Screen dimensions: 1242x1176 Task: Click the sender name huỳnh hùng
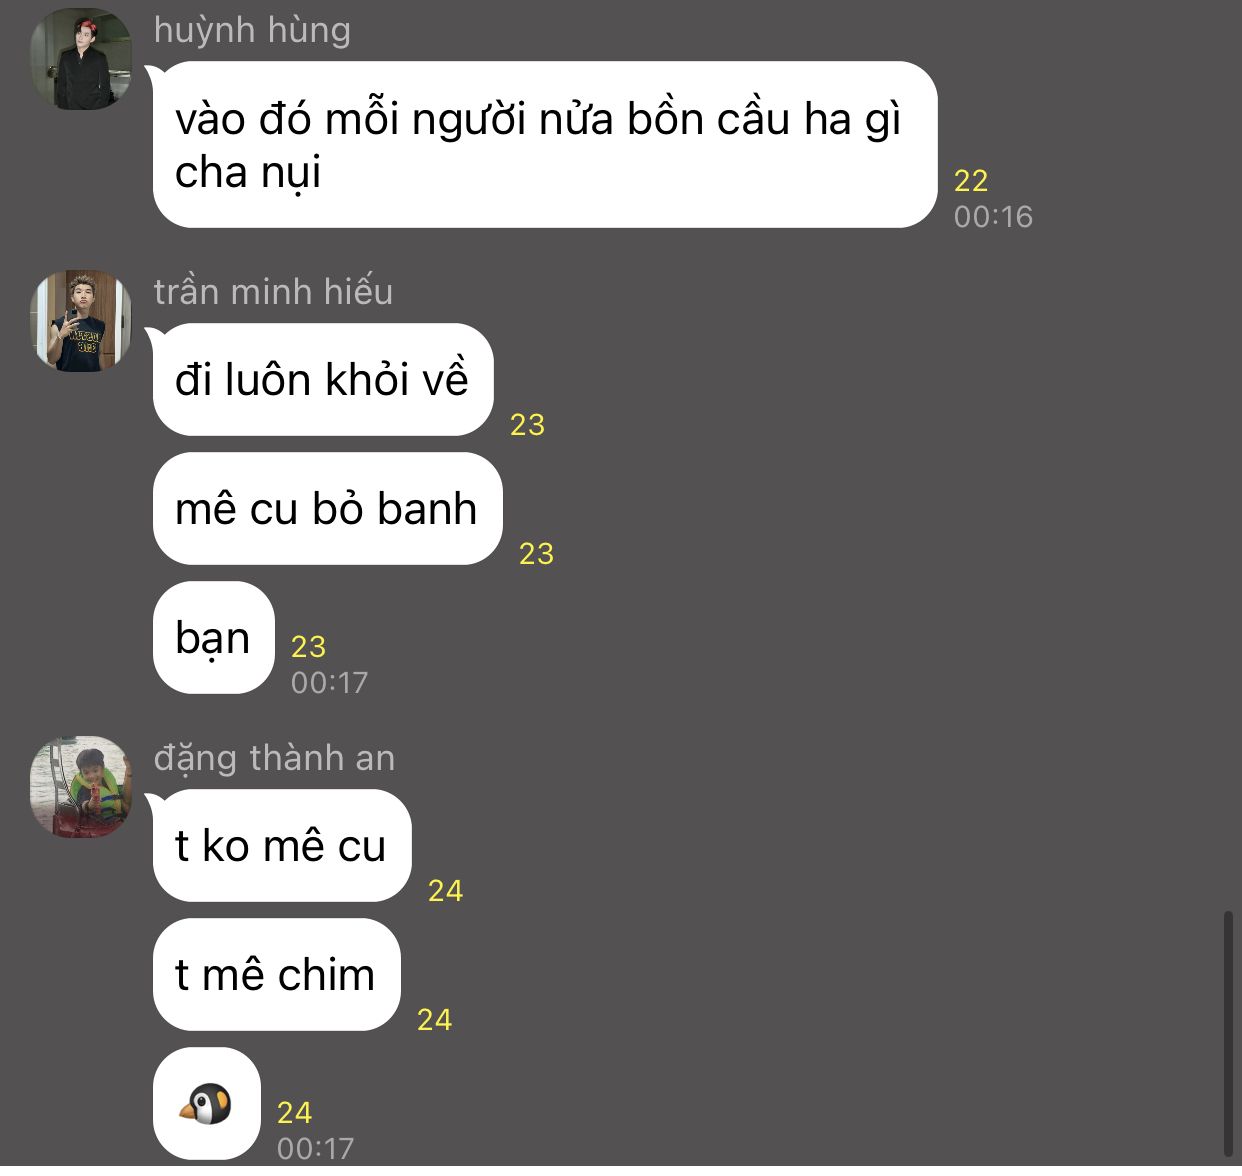coord(252,30)
